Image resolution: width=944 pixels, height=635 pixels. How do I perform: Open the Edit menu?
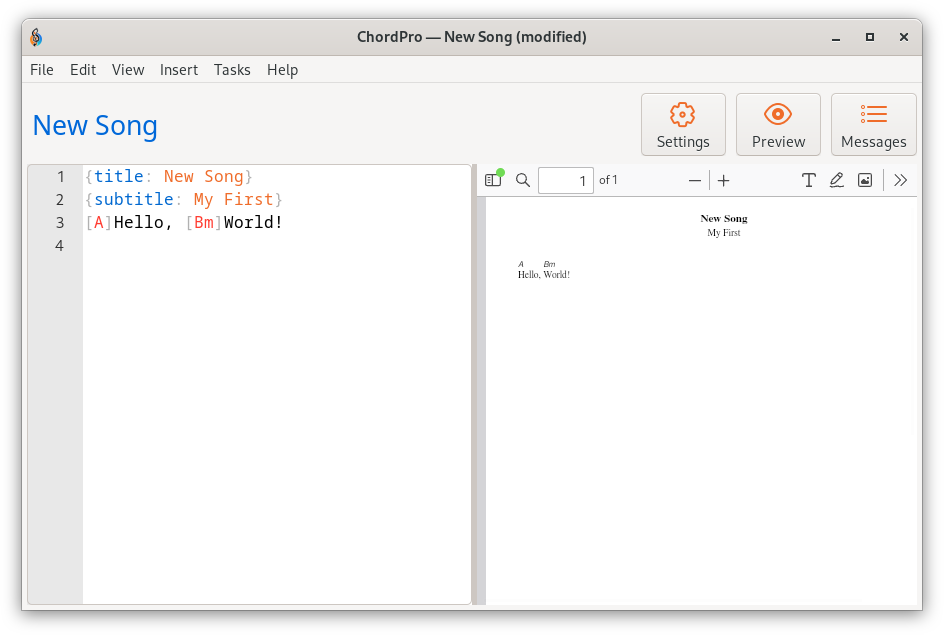coord(82,70)
